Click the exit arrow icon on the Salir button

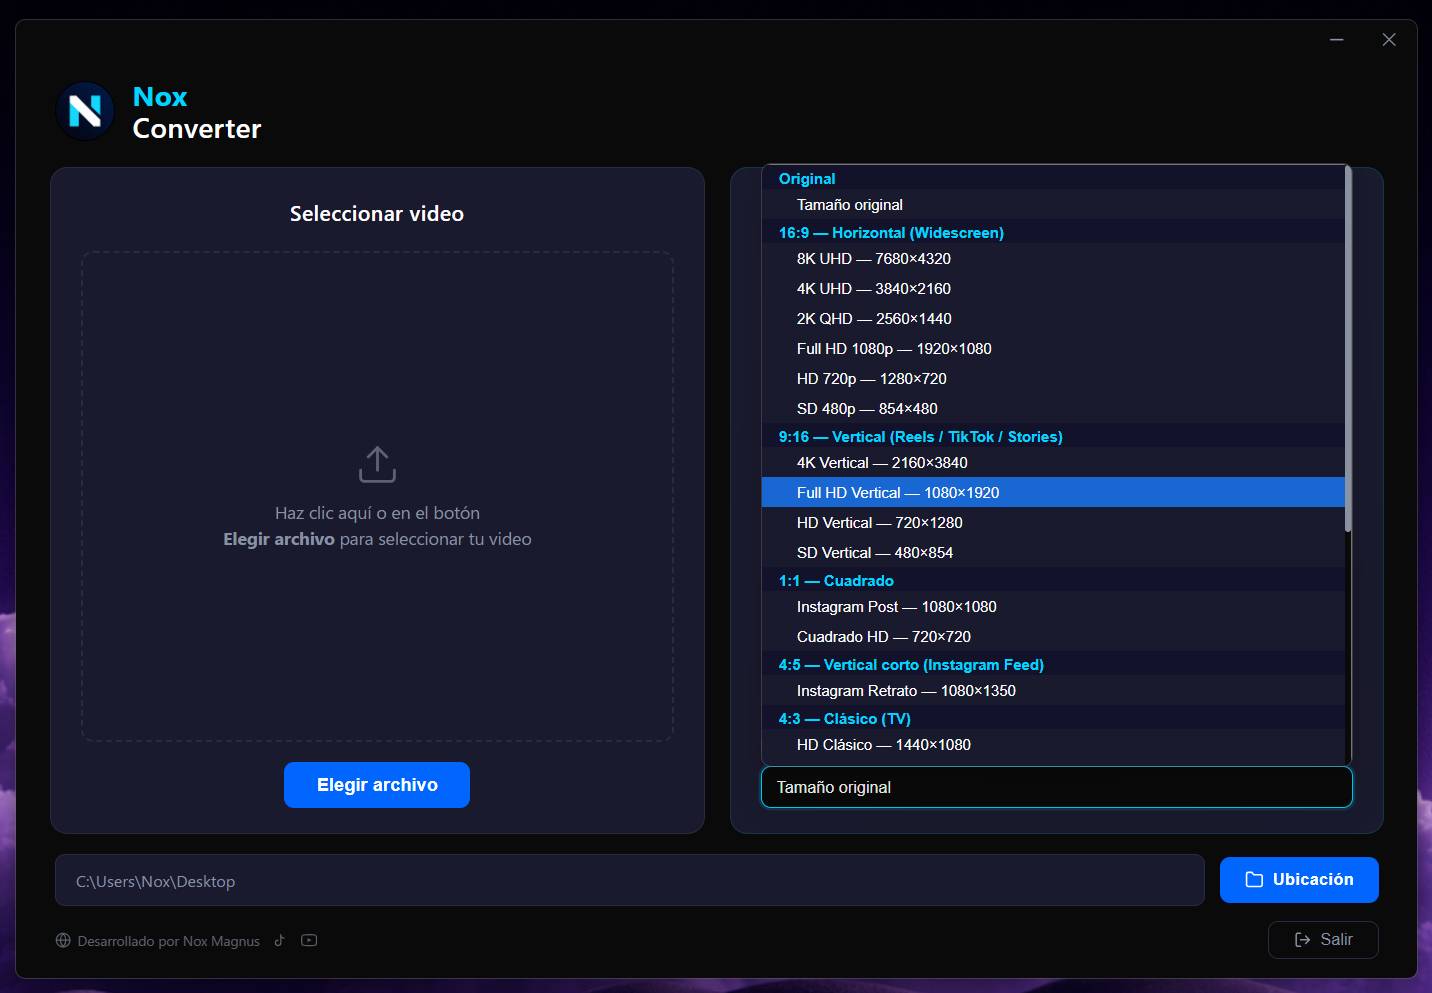pyautogui.click(x=1303, y=939)
